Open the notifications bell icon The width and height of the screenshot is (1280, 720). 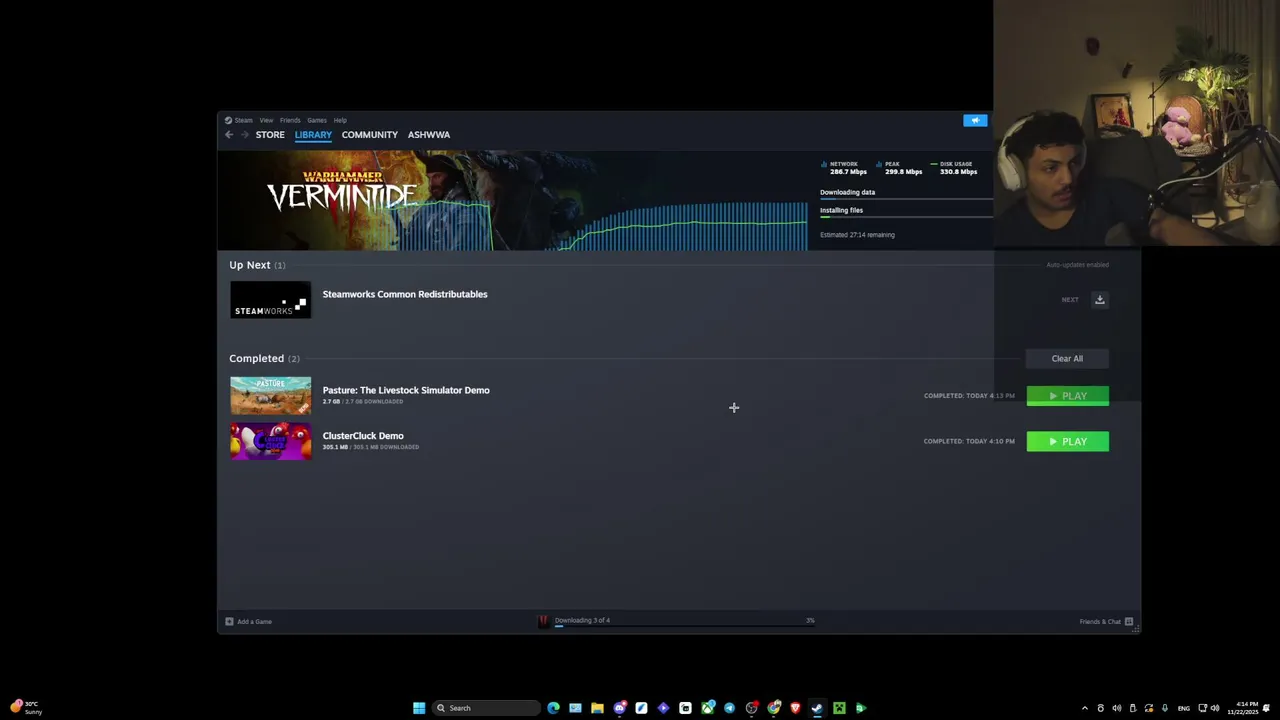pyautogui.click(x=1266, y=708)
